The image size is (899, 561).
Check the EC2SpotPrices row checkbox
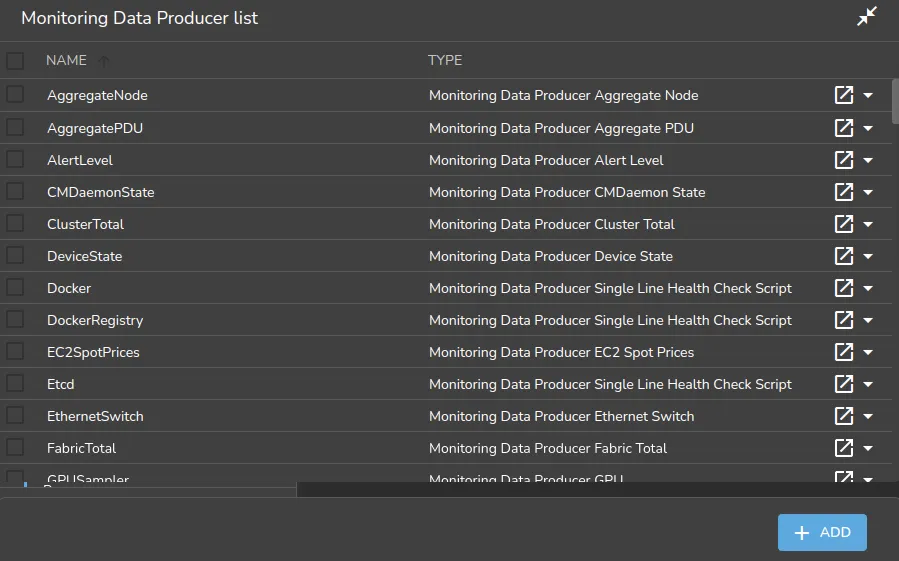pos(15,351)
